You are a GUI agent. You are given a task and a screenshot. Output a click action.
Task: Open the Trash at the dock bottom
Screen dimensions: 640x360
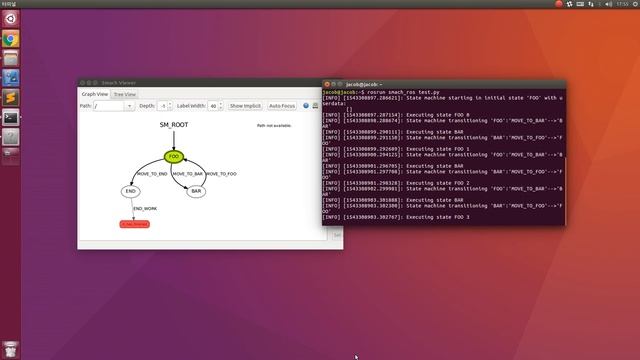(x=11, y=349)
